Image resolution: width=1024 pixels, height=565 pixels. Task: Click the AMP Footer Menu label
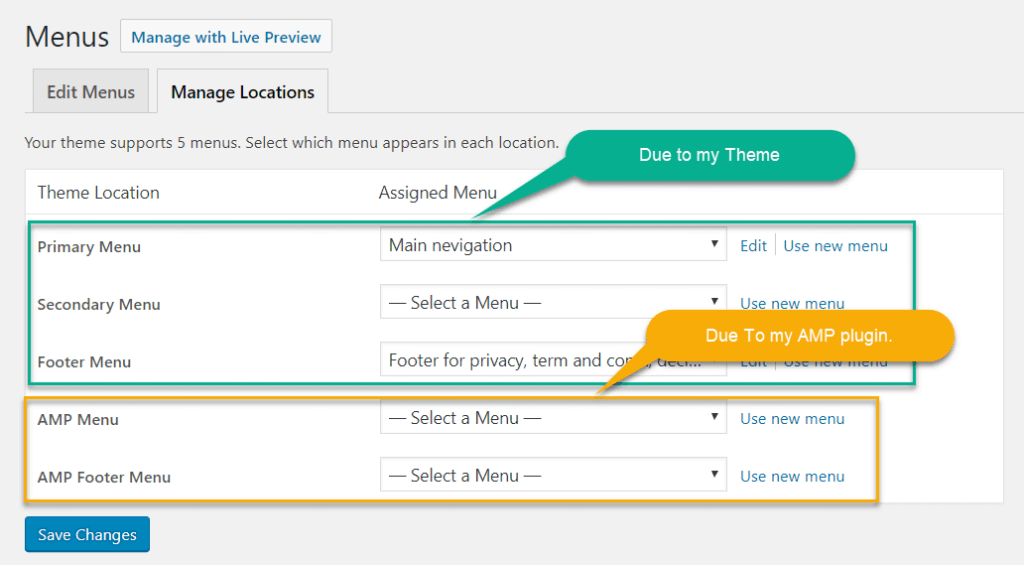point(104,477)
